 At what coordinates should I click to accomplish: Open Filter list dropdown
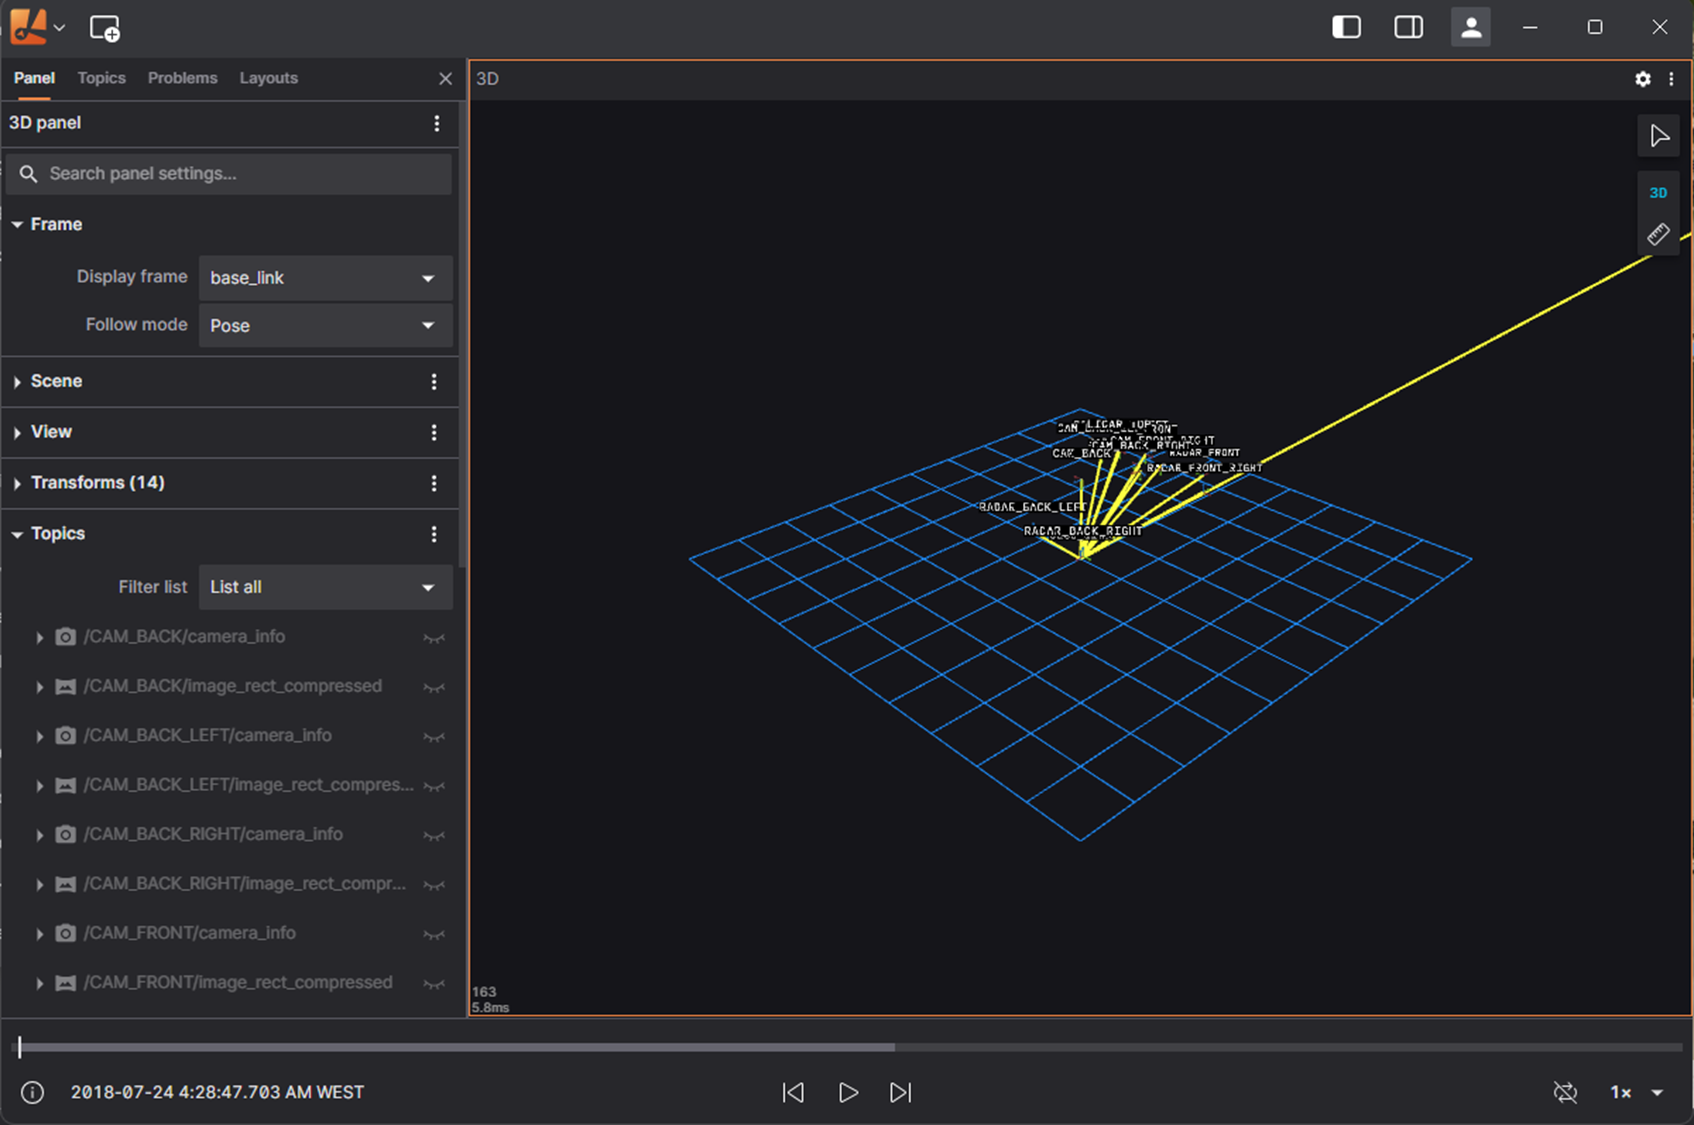[325, 587]
